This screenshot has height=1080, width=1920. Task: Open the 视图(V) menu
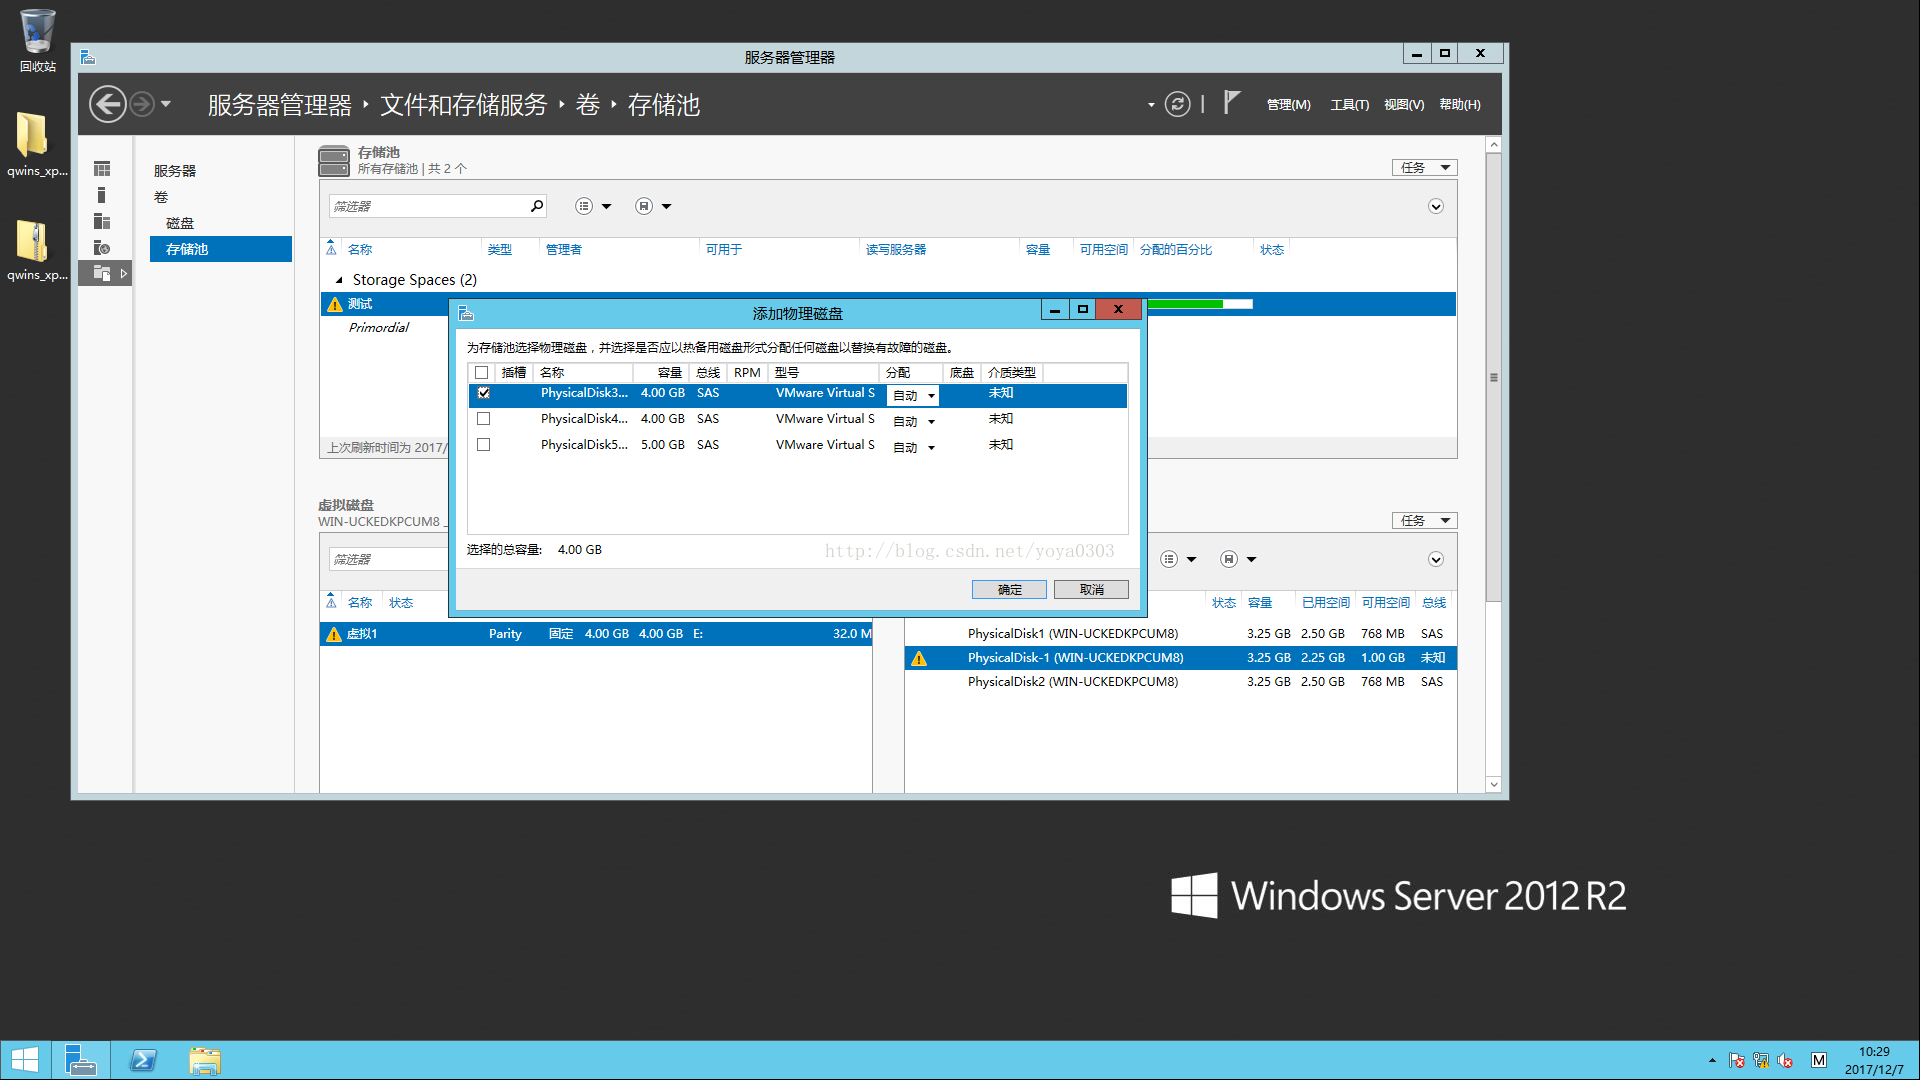1404,105
